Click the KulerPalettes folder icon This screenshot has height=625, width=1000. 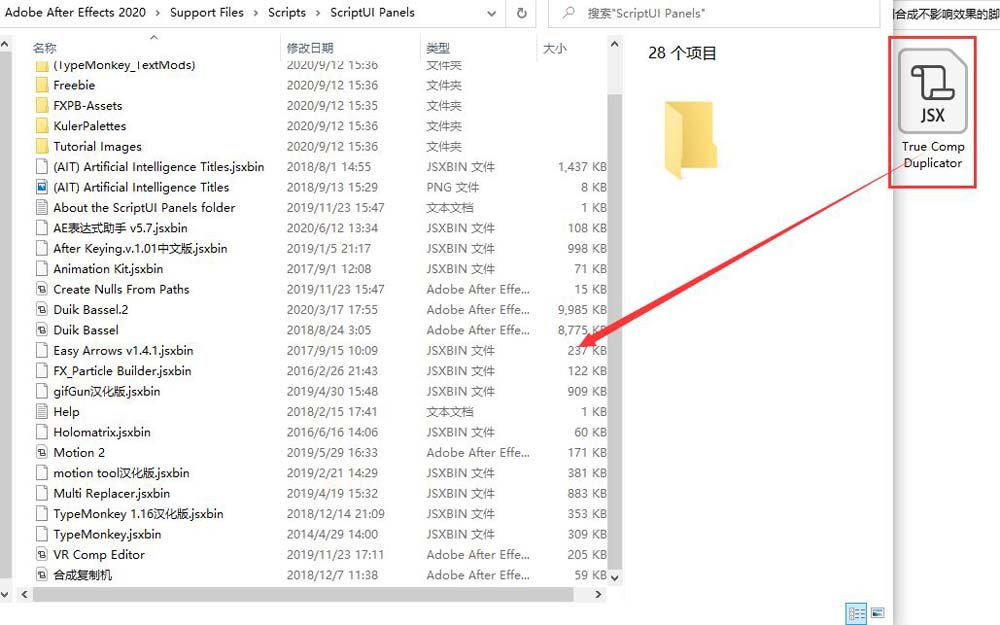click(42, 126)
